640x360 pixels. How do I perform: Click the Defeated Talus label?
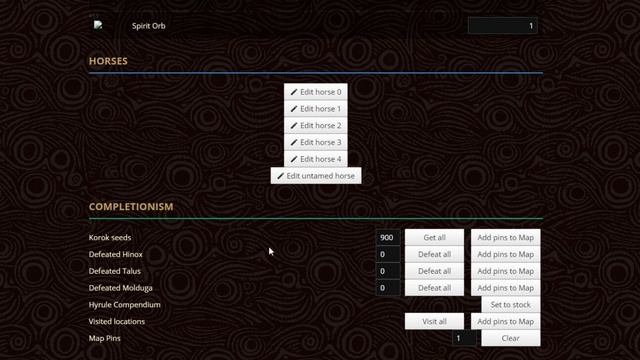pos(115,271)
